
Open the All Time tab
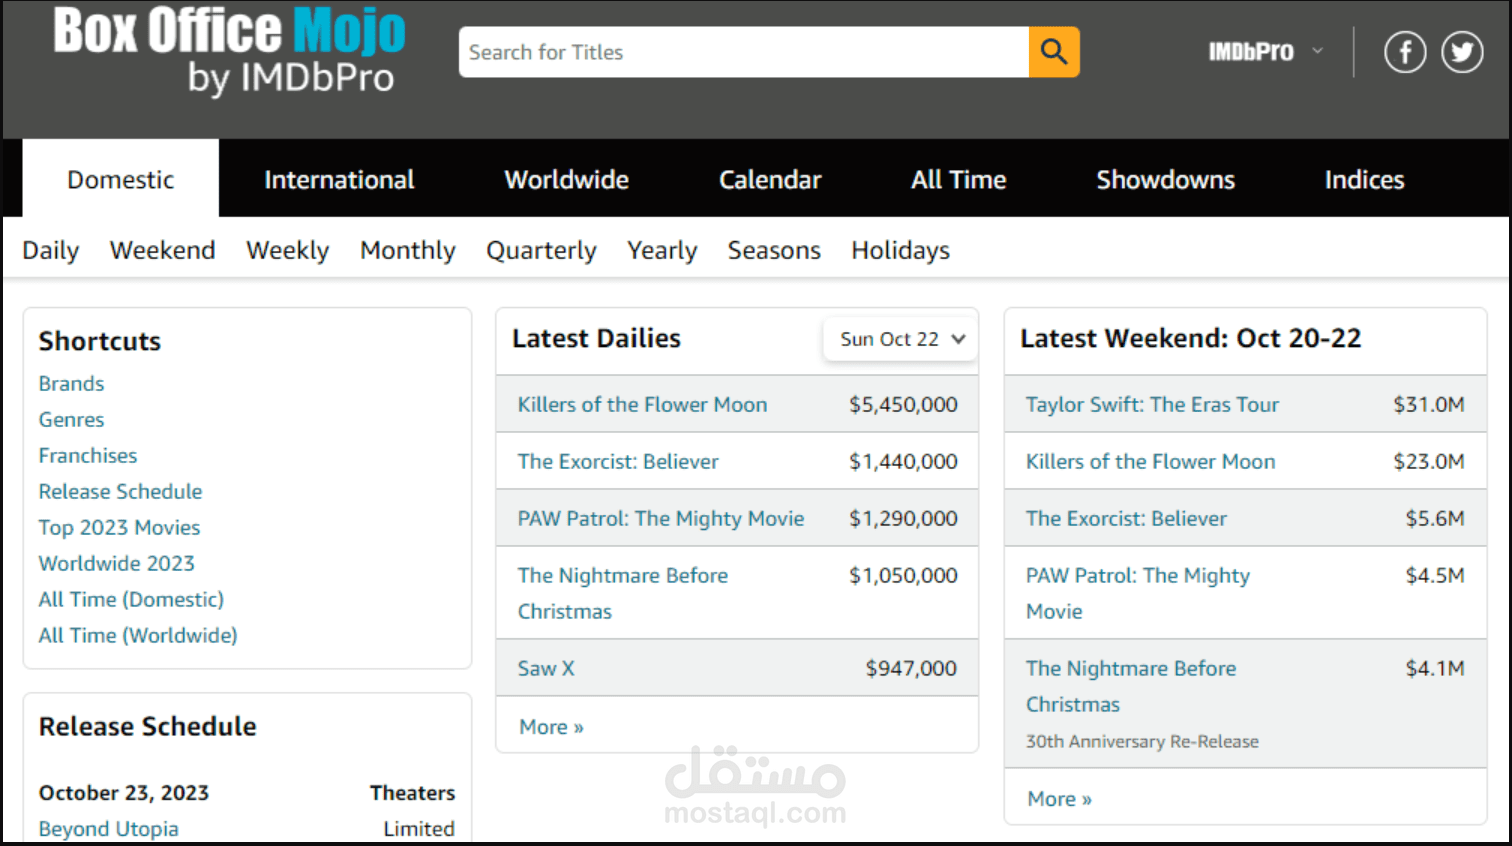[958, 179]
